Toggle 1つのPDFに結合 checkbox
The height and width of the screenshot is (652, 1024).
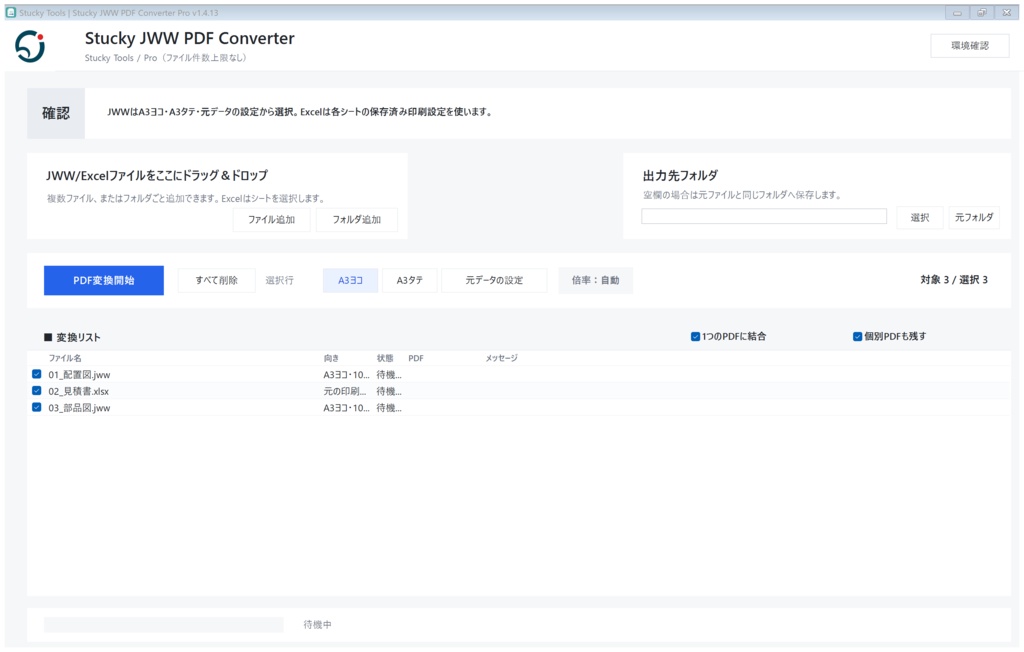696,336
